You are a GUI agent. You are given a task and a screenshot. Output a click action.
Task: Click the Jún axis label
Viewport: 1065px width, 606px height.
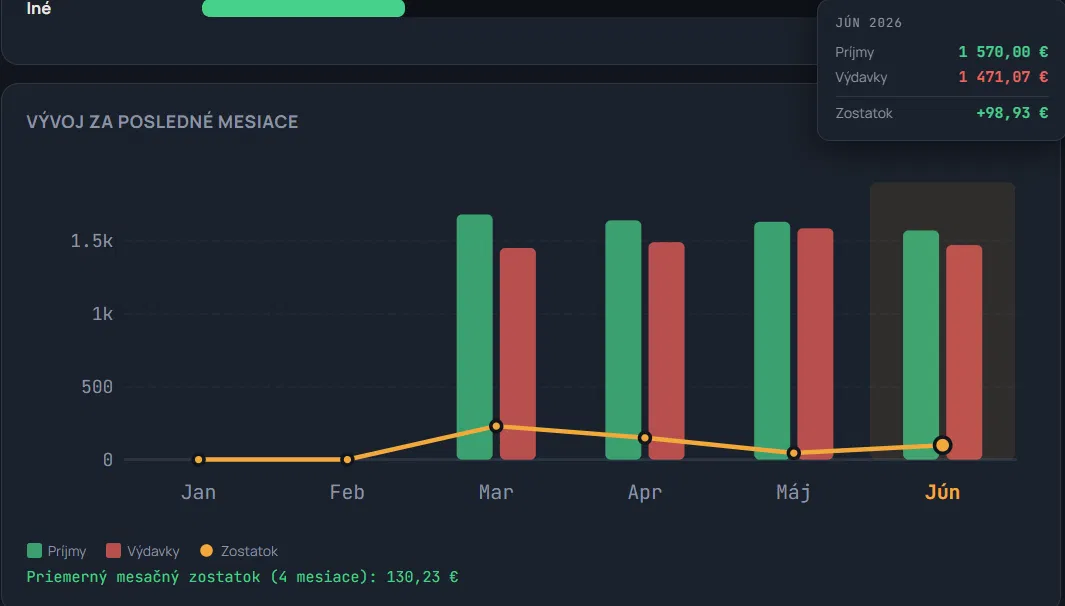click(x=942, y=492)
